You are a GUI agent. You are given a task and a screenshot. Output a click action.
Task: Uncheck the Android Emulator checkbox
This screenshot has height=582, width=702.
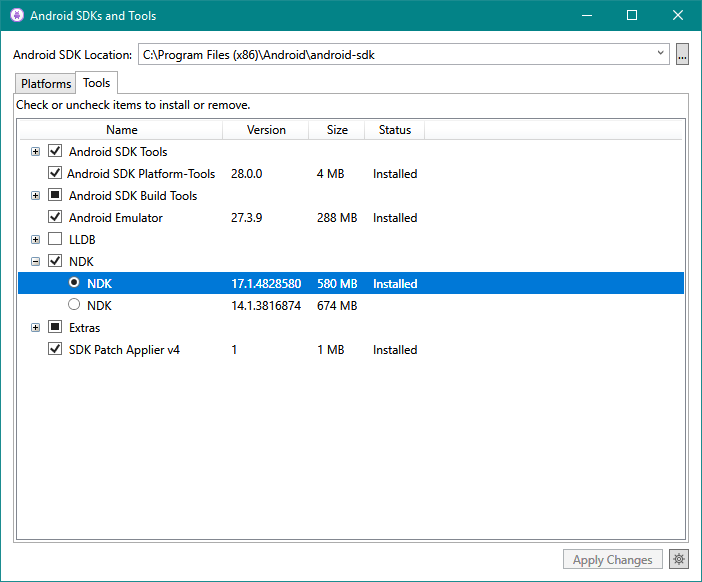click(55, 217)
